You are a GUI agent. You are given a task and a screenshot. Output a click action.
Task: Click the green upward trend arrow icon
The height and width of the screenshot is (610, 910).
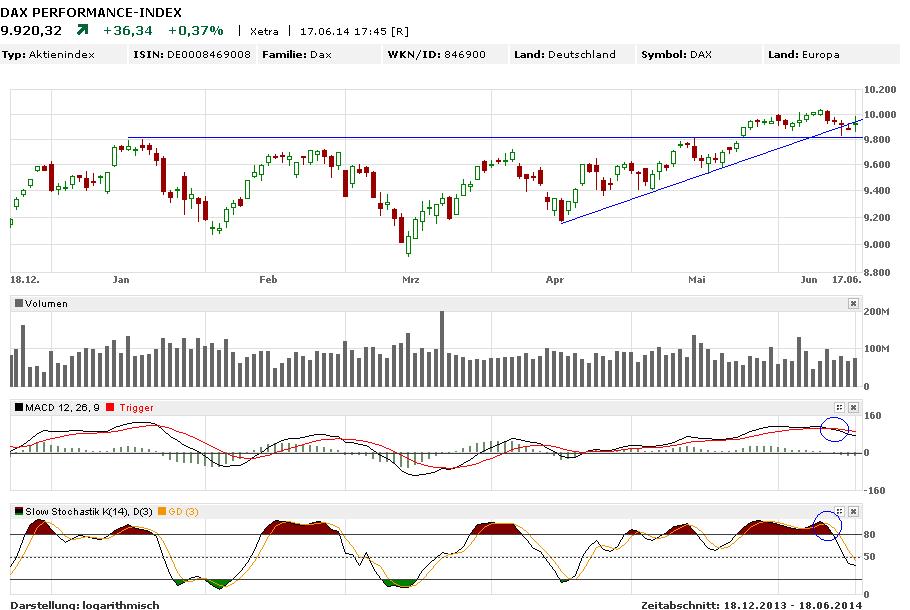(x=82, y=30)
